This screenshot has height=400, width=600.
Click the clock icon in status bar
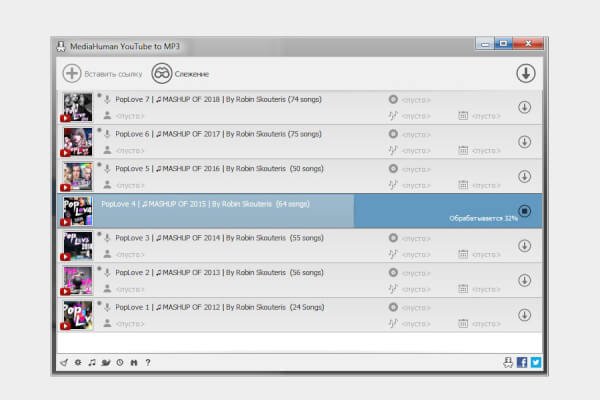tap(120, 362)
